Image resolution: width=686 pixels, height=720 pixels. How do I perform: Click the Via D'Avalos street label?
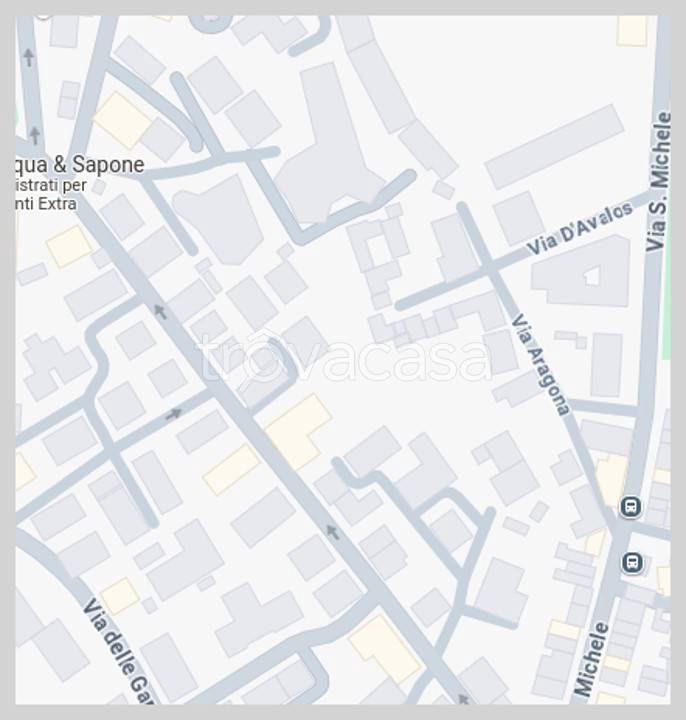(579, 228)
